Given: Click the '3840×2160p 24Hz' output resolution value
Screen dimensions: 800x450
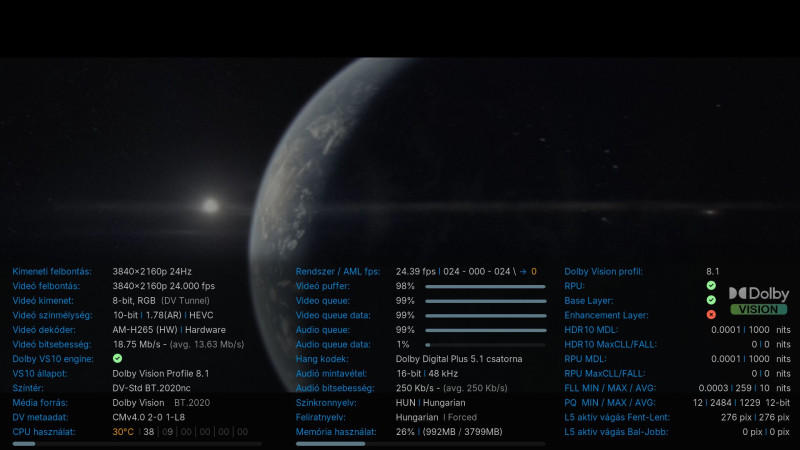Looking at the screenshot, I should pos(152,271).
